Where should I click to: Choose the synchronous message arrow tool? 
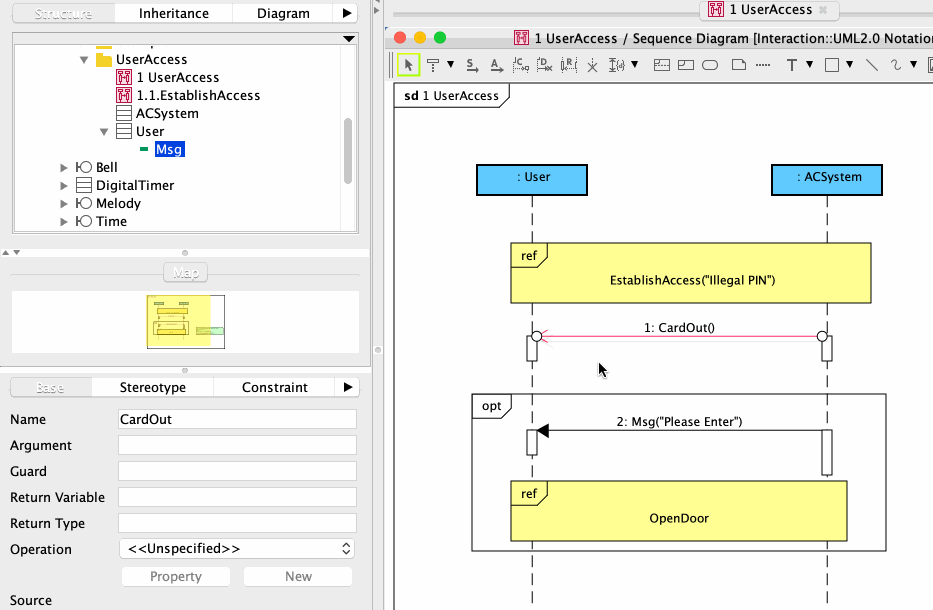pyautogui.click(x=471, y=65)
